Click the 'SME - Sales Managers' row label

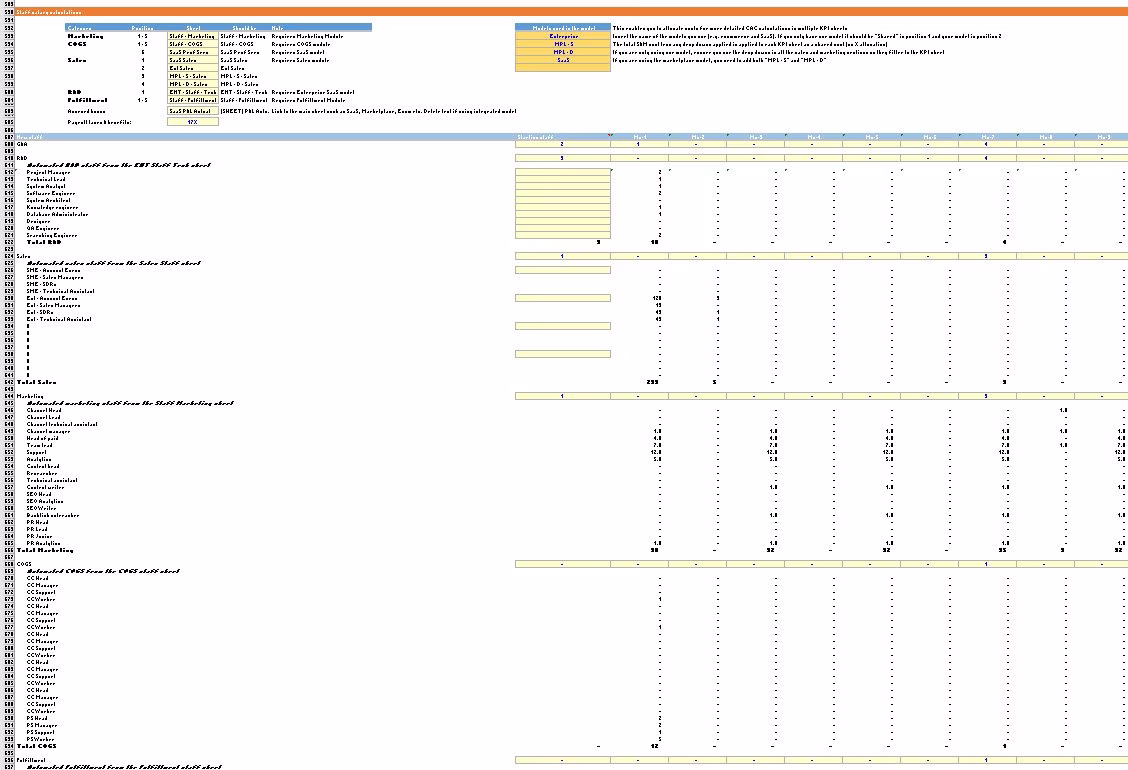tap(55, 277)
